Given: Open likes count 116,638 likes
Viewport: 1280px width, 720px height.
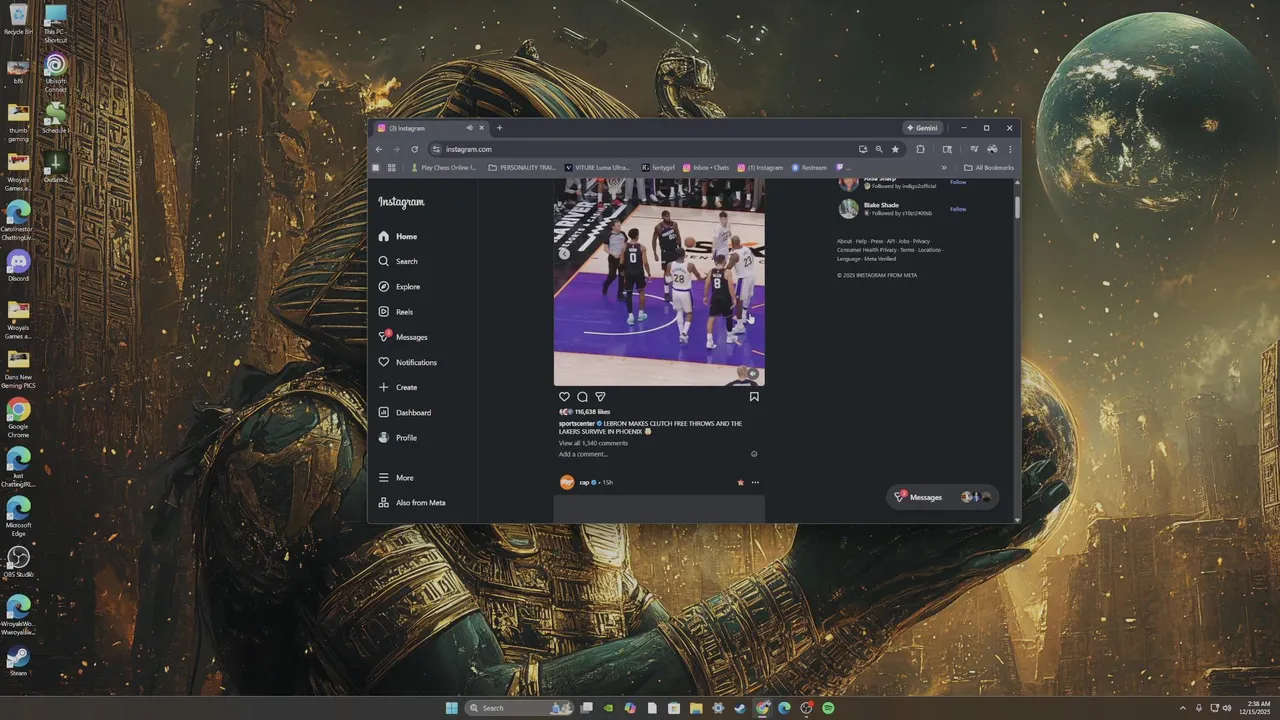Looking at the screenshot, I should tap(592, 412).
